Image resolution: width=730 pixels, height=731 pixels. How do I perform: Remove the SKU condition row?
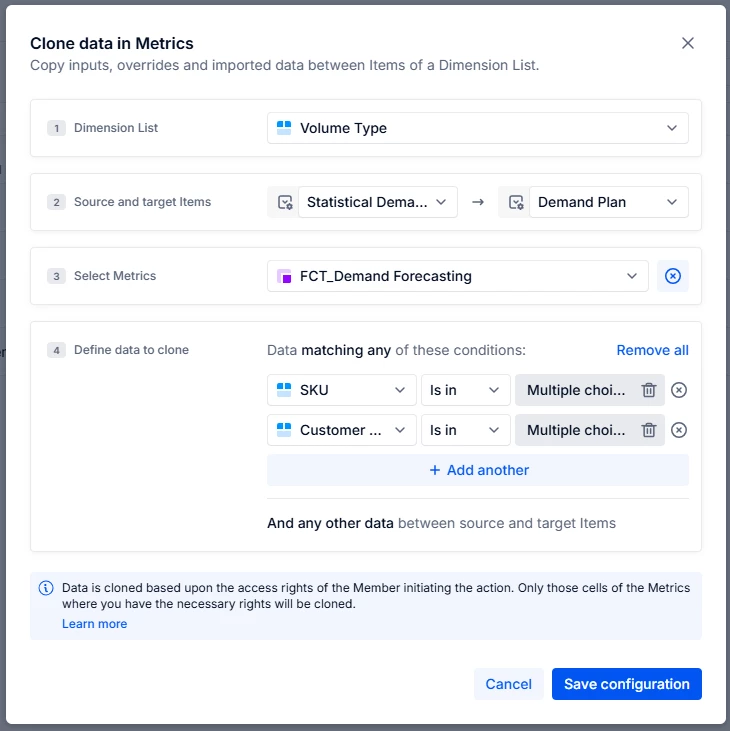[x=679, y=390]
